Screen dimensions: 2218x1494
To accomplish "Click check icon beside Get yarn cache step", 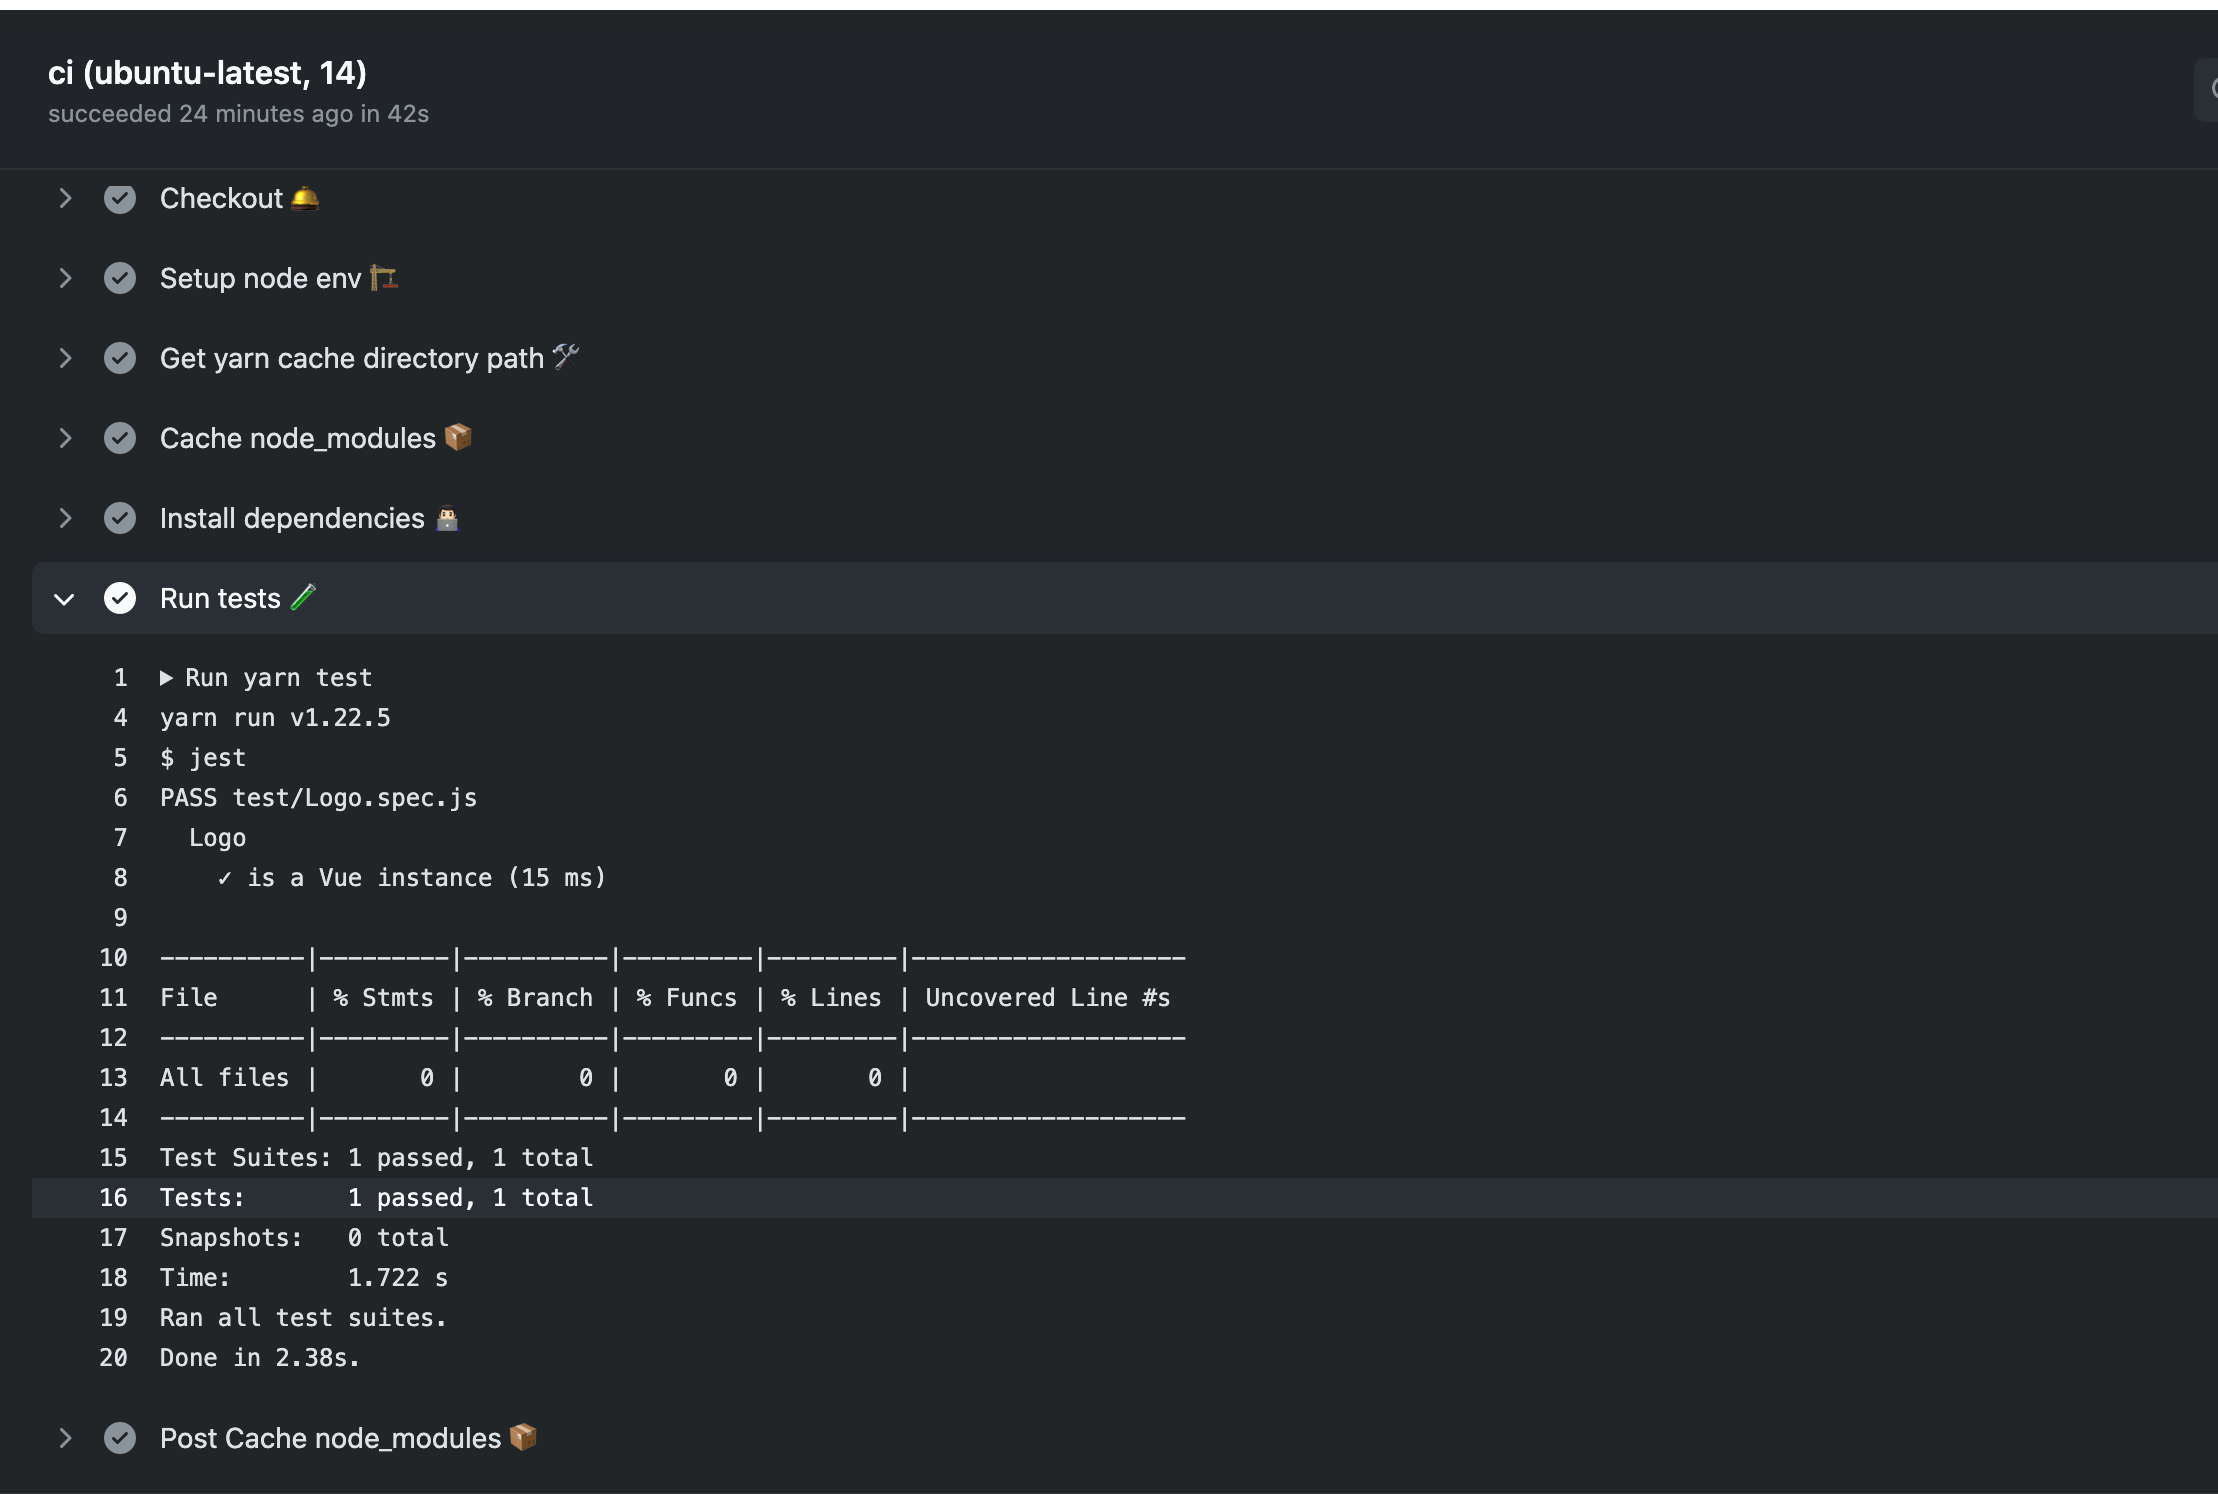I will (120, 358).
